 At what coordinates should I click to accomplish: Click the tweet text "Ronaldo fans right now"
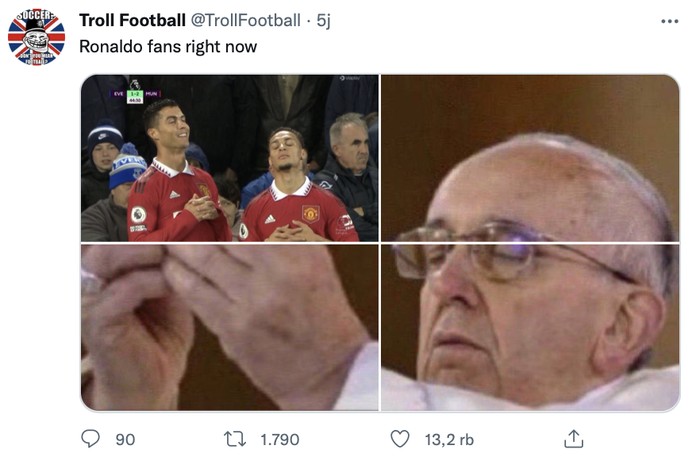point(168,46)
